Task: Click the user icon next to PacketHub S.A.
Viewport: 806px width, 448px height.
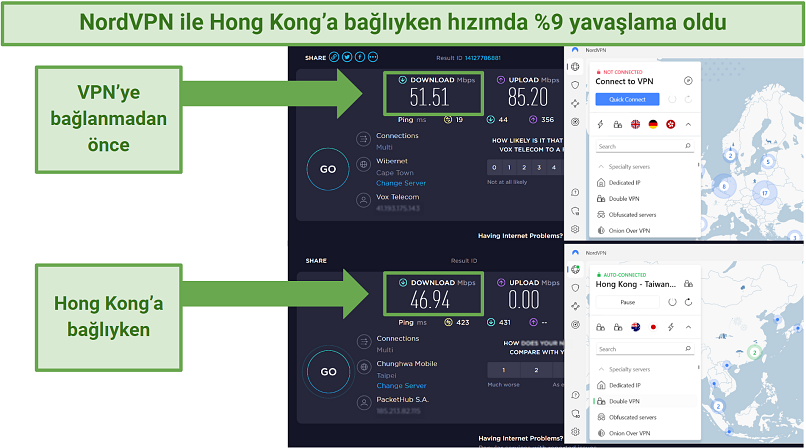Action: click(x=364, y=403)
